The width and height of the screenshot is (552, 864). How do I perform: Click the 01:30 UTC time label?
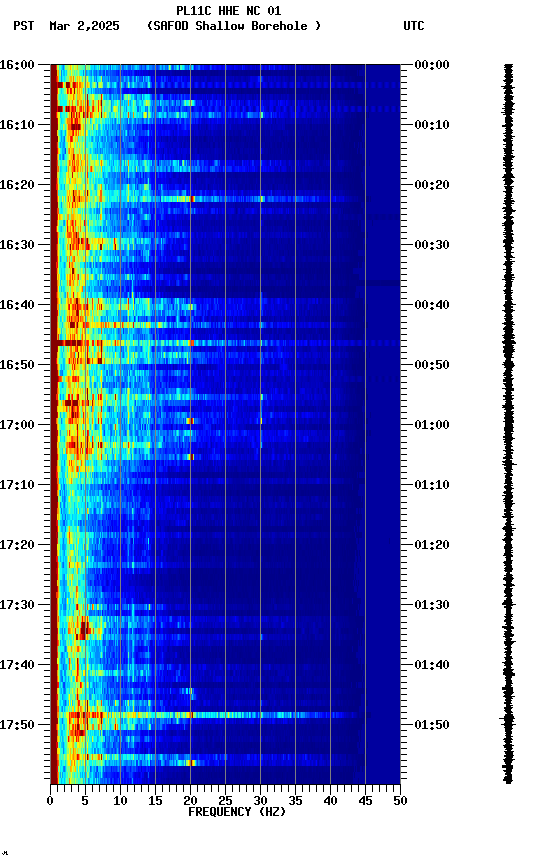click(432, 605)
